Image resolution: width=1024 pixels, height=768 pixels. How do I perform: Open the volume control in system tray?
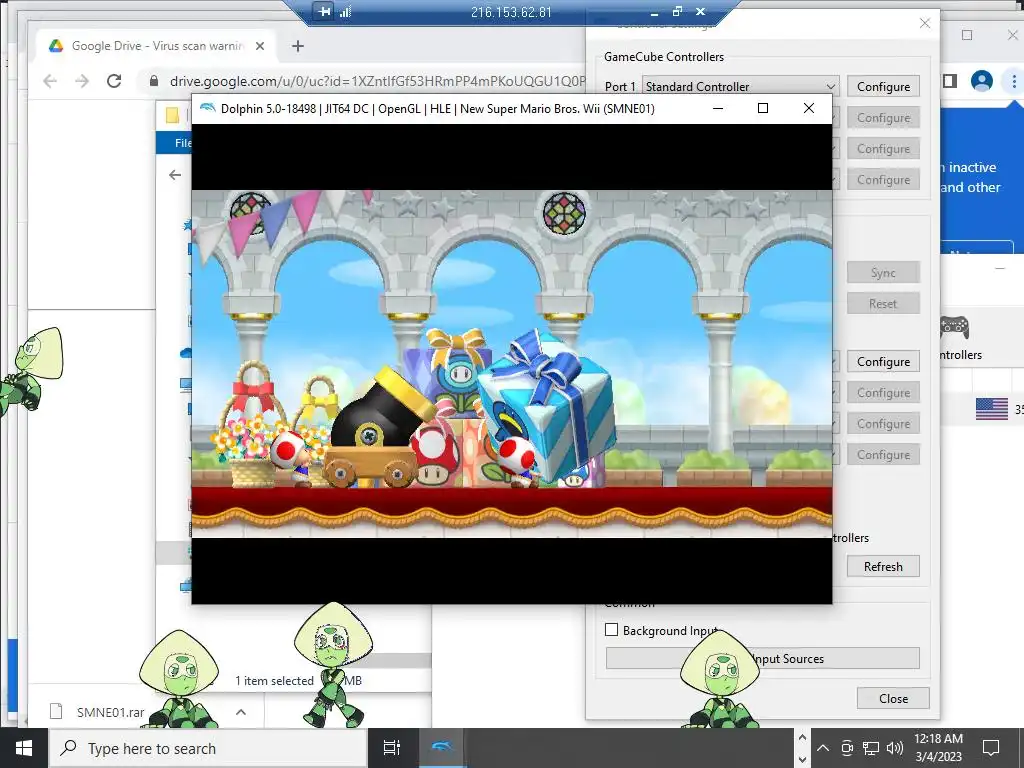(x=895, y=748)
